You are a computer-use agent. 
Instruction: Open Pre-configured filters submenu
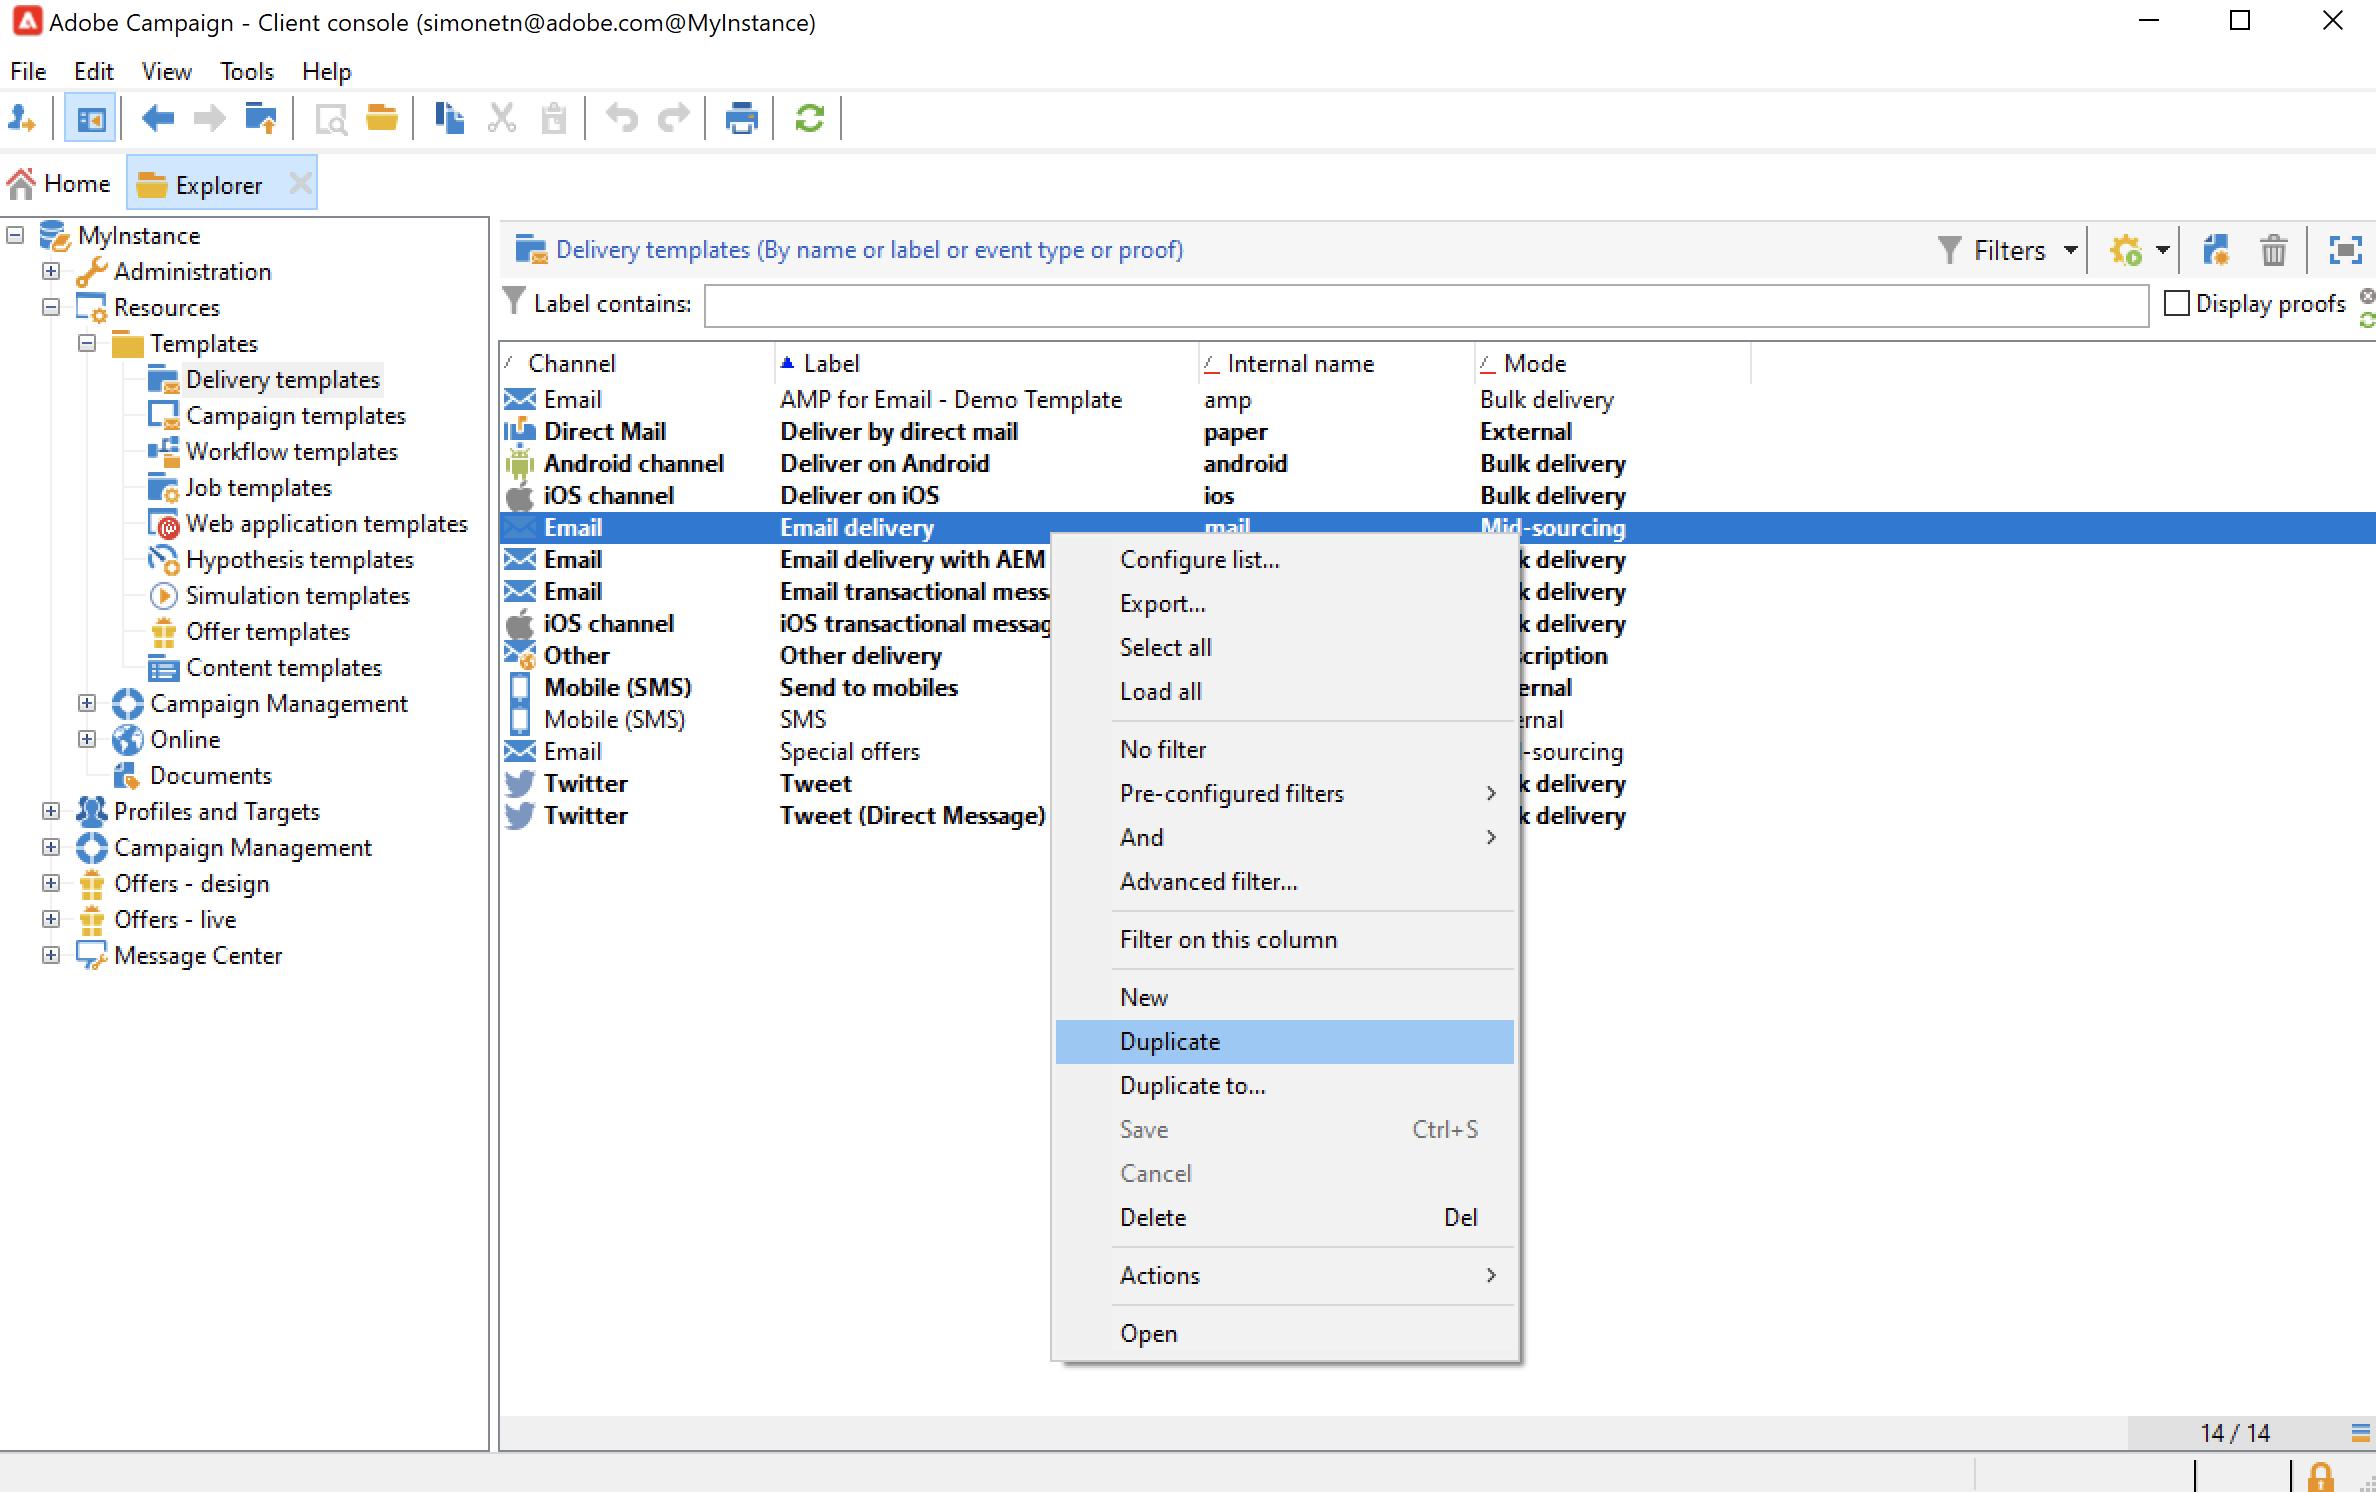[x=1232, y=793]
